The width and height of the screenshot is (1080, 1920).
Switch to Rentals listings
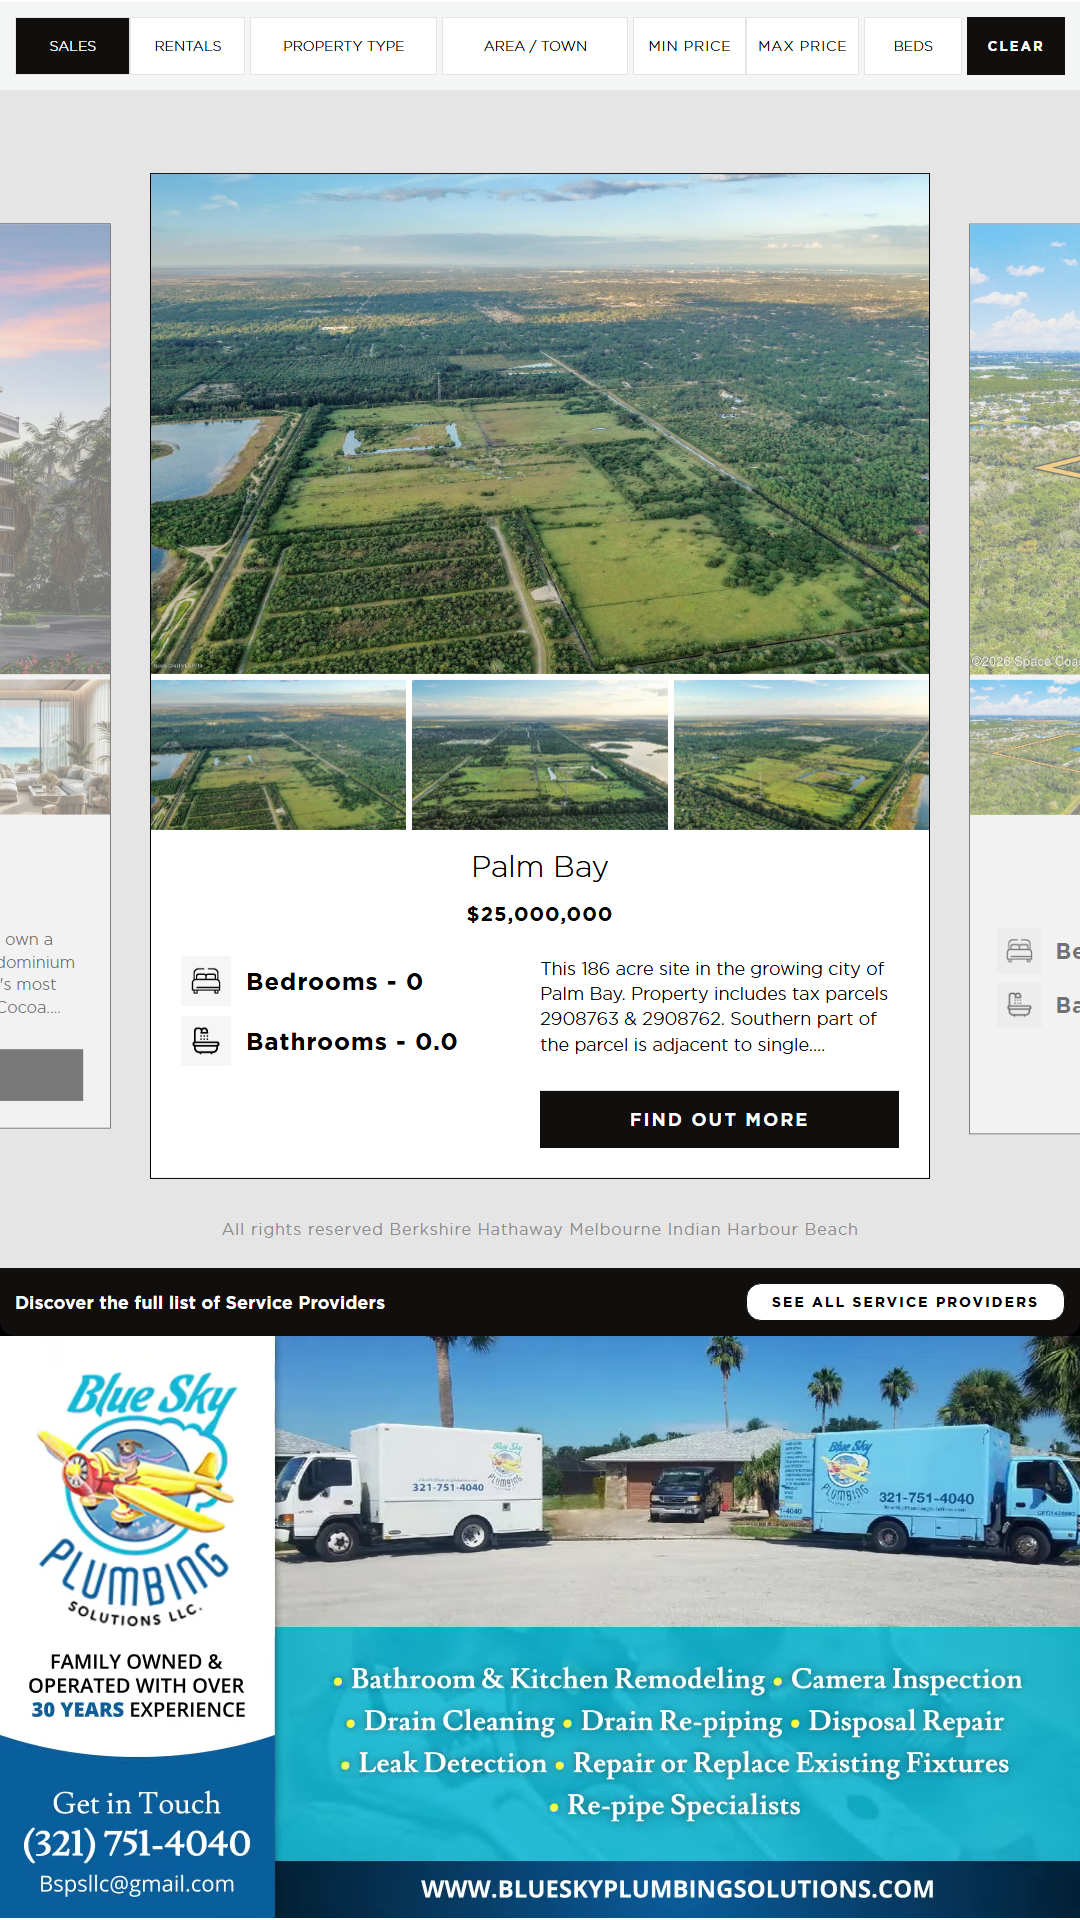[x=188, y=46]
